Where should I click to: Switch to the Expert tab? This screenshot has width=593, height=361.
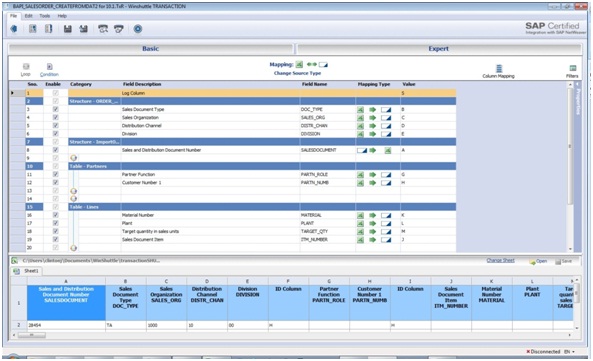click(439, 49)
